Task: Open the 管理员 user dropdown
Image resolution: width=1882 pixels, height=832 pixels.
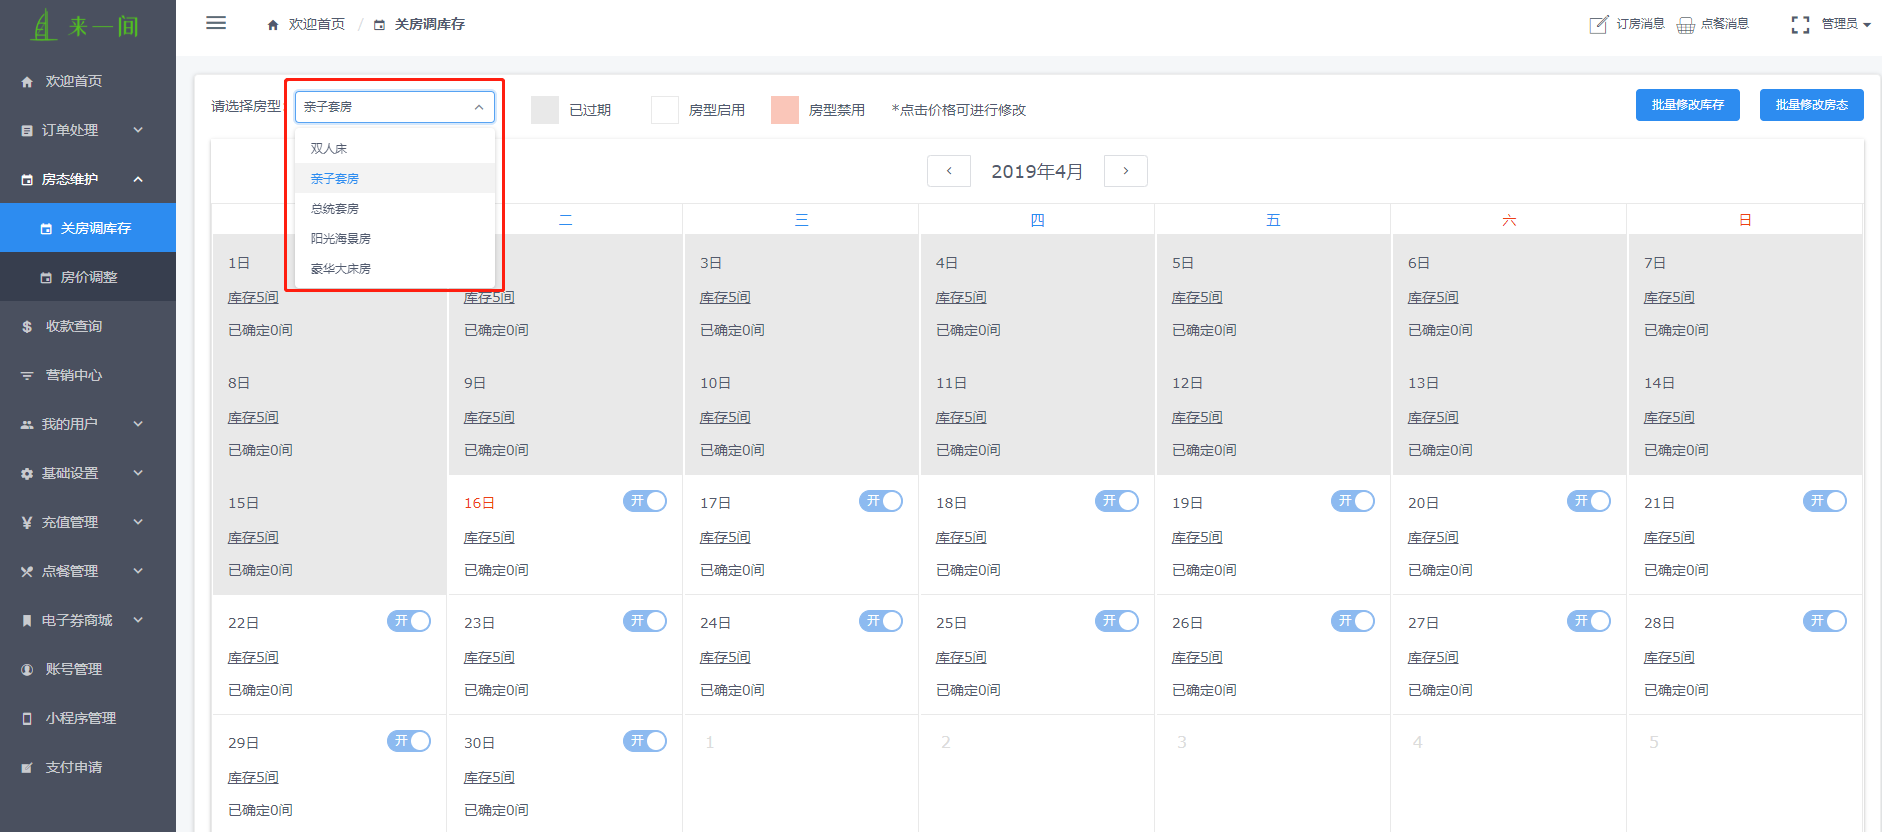Action: coord(1845,24)
